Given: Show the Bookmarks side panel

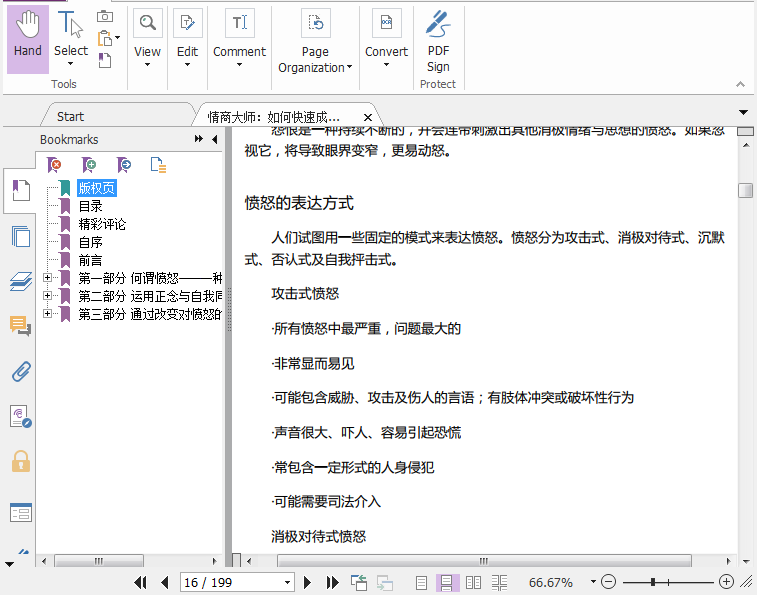Looking at the screenshot, I should (20, 190).
